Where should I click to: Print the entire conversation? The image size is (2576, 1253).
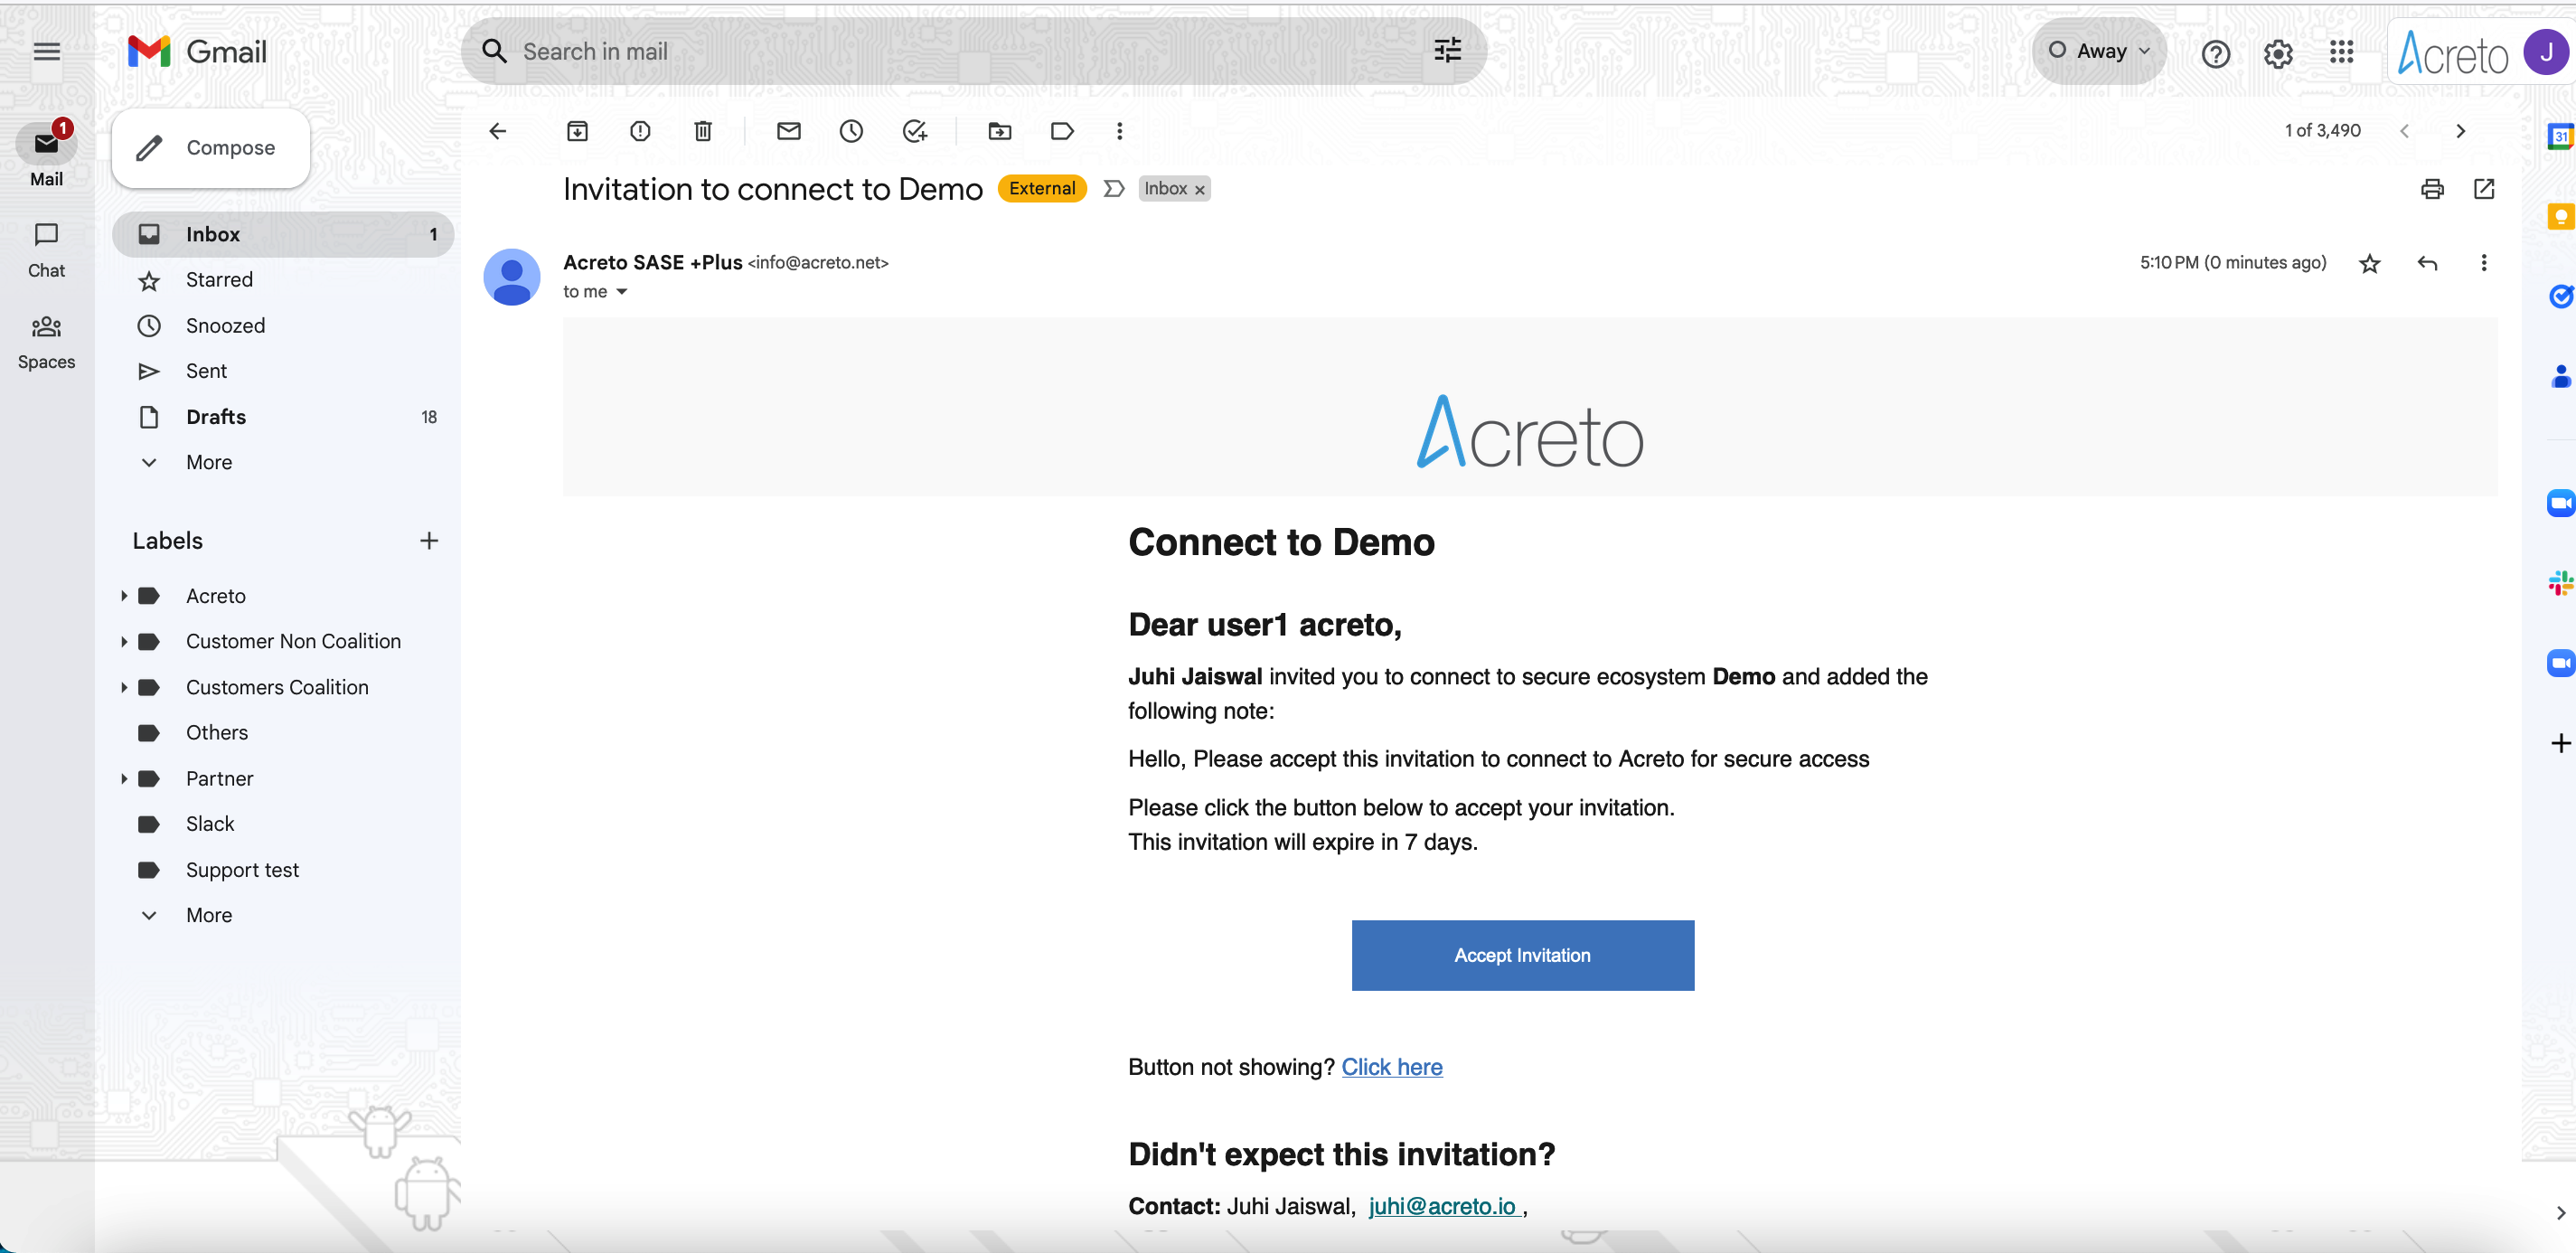2432,189
